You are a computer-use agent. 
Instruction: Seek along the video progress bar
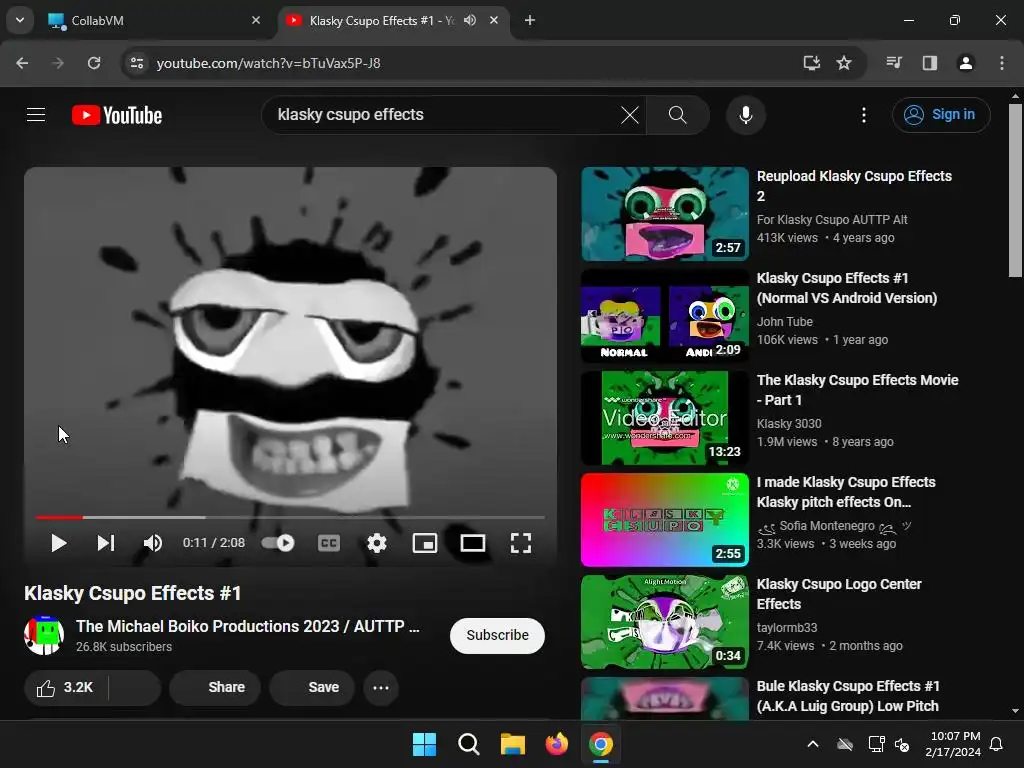[290, 517]
